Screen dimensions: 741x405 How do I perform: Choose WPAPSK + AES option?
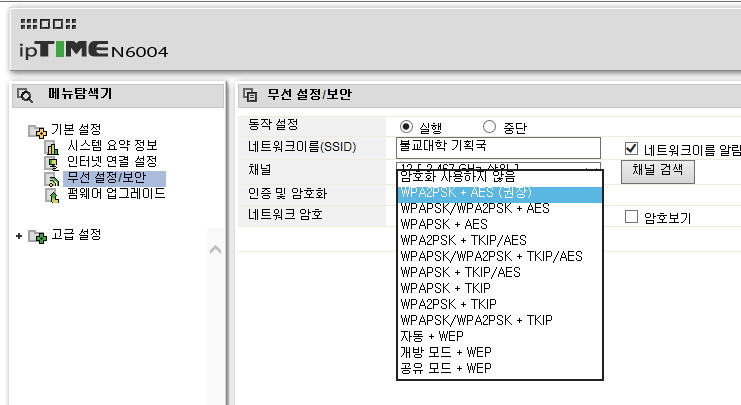coord(500,224)
